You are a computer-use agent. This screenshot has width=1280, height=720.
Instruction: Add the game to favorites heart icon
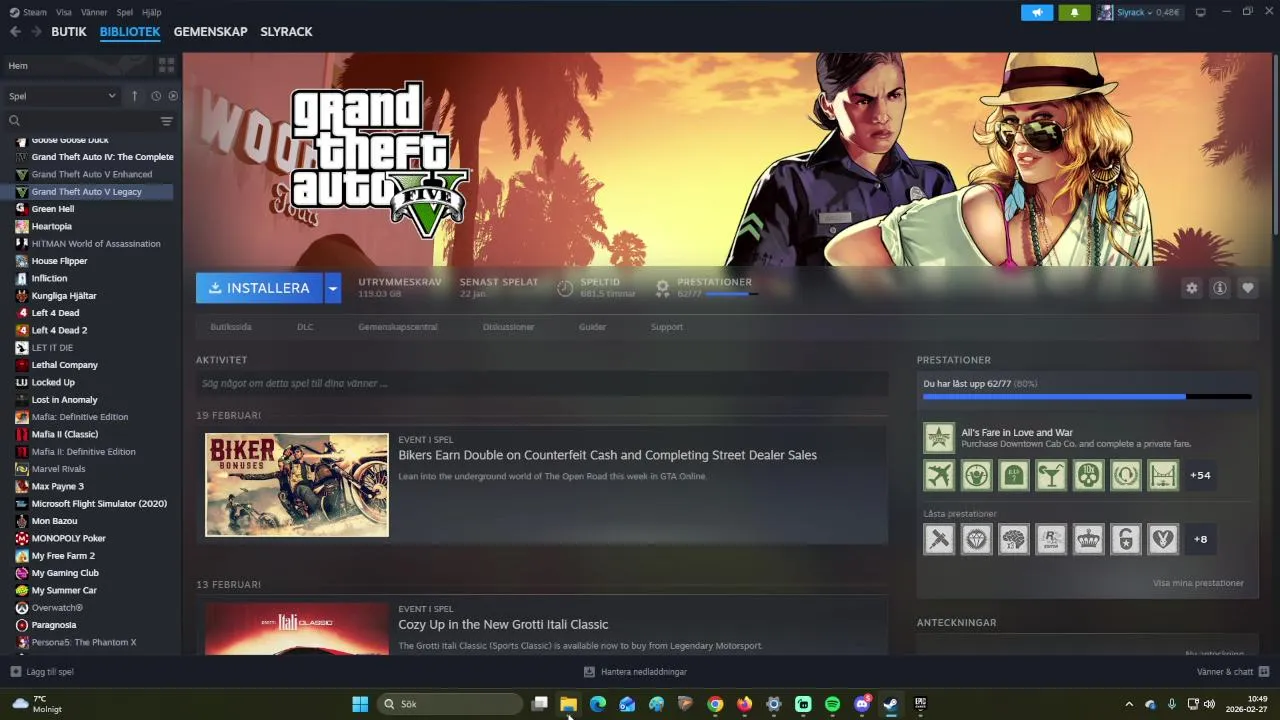[1248, 288]
